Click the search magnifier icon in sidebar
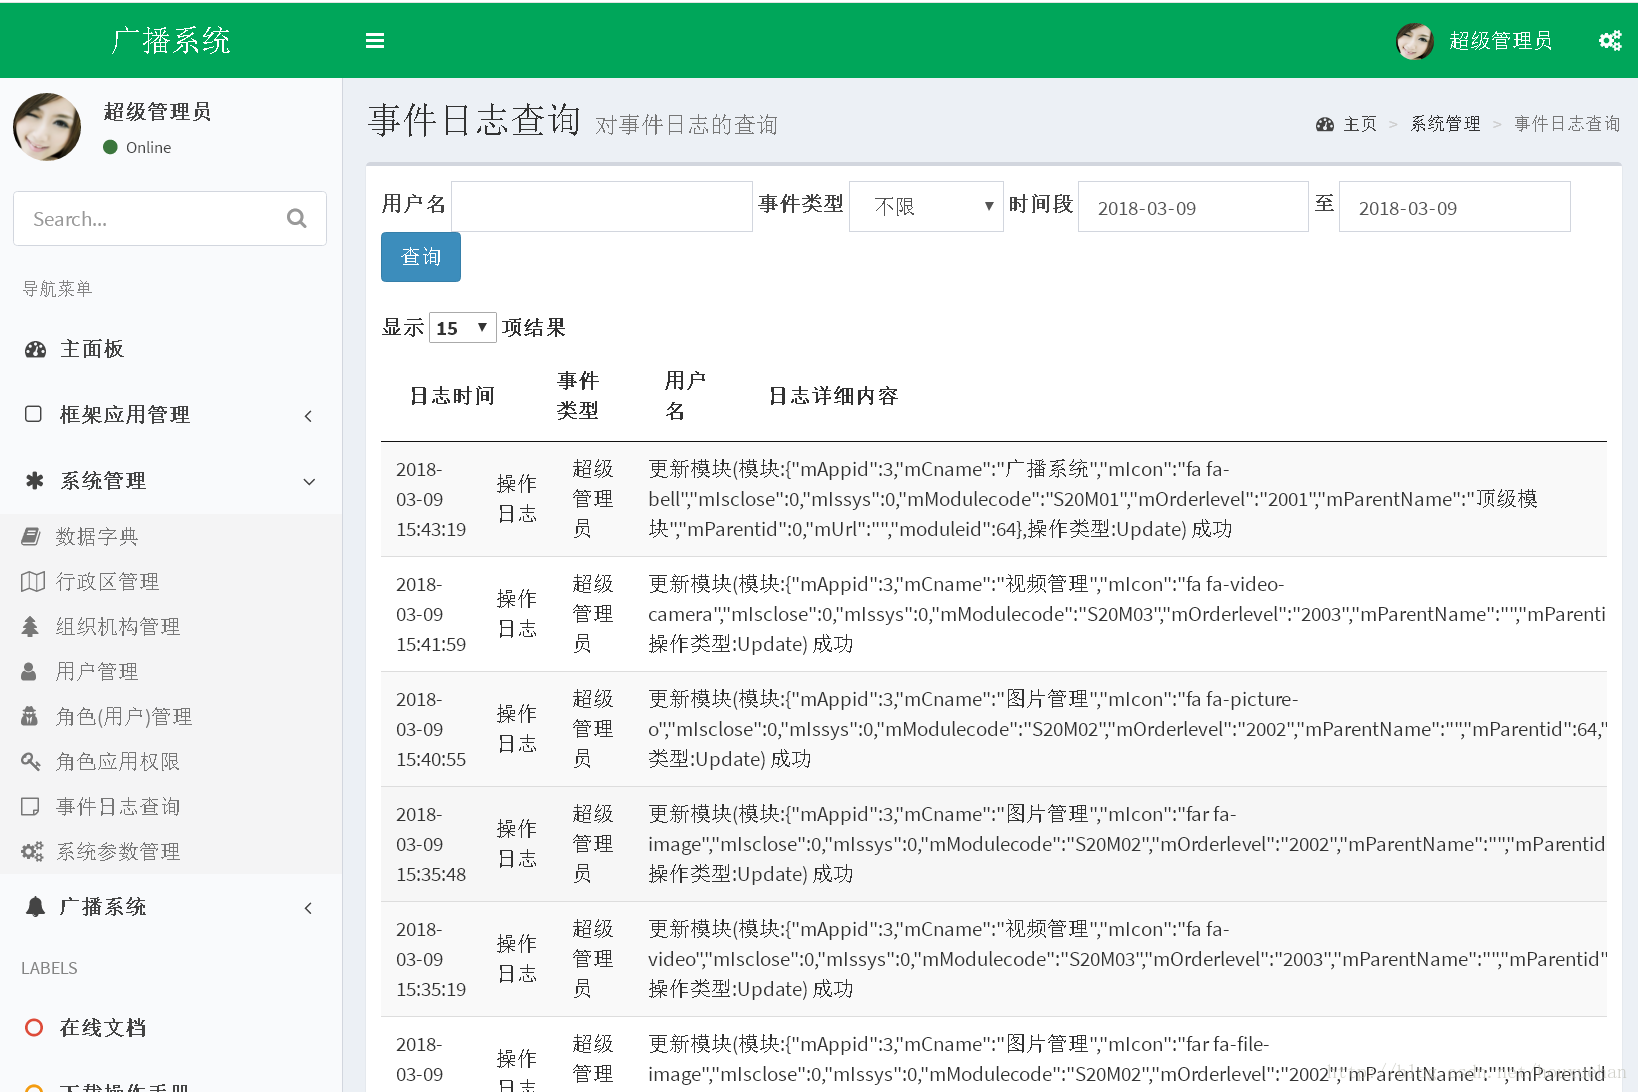 [x=296, y=218]
